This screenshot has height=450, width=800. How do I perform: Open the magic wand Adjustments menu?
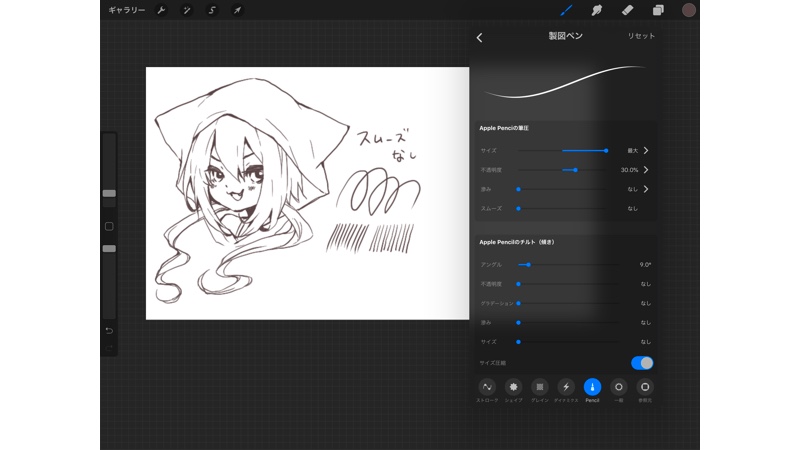click(187, 10)
